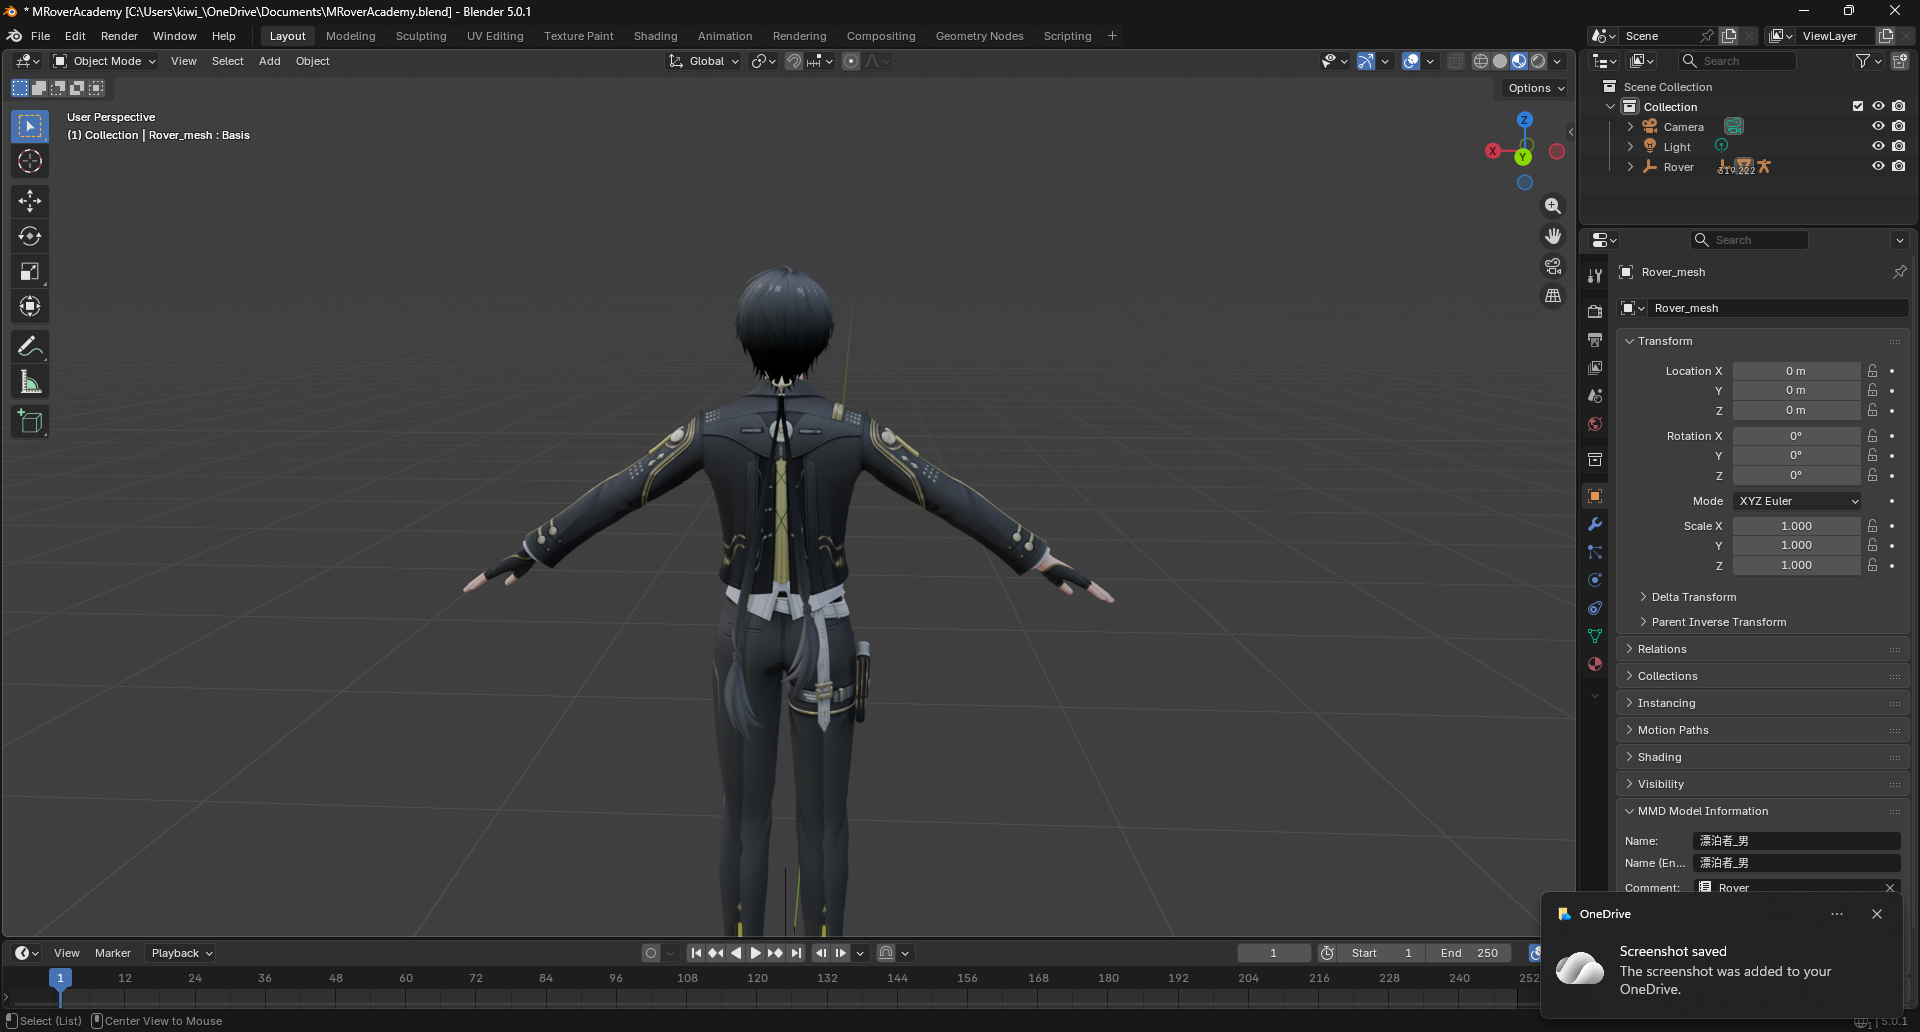The height and width of the screenshot is (1032, 1920).
Task: Disable Rover in renders
Action: pos(1898,166)
